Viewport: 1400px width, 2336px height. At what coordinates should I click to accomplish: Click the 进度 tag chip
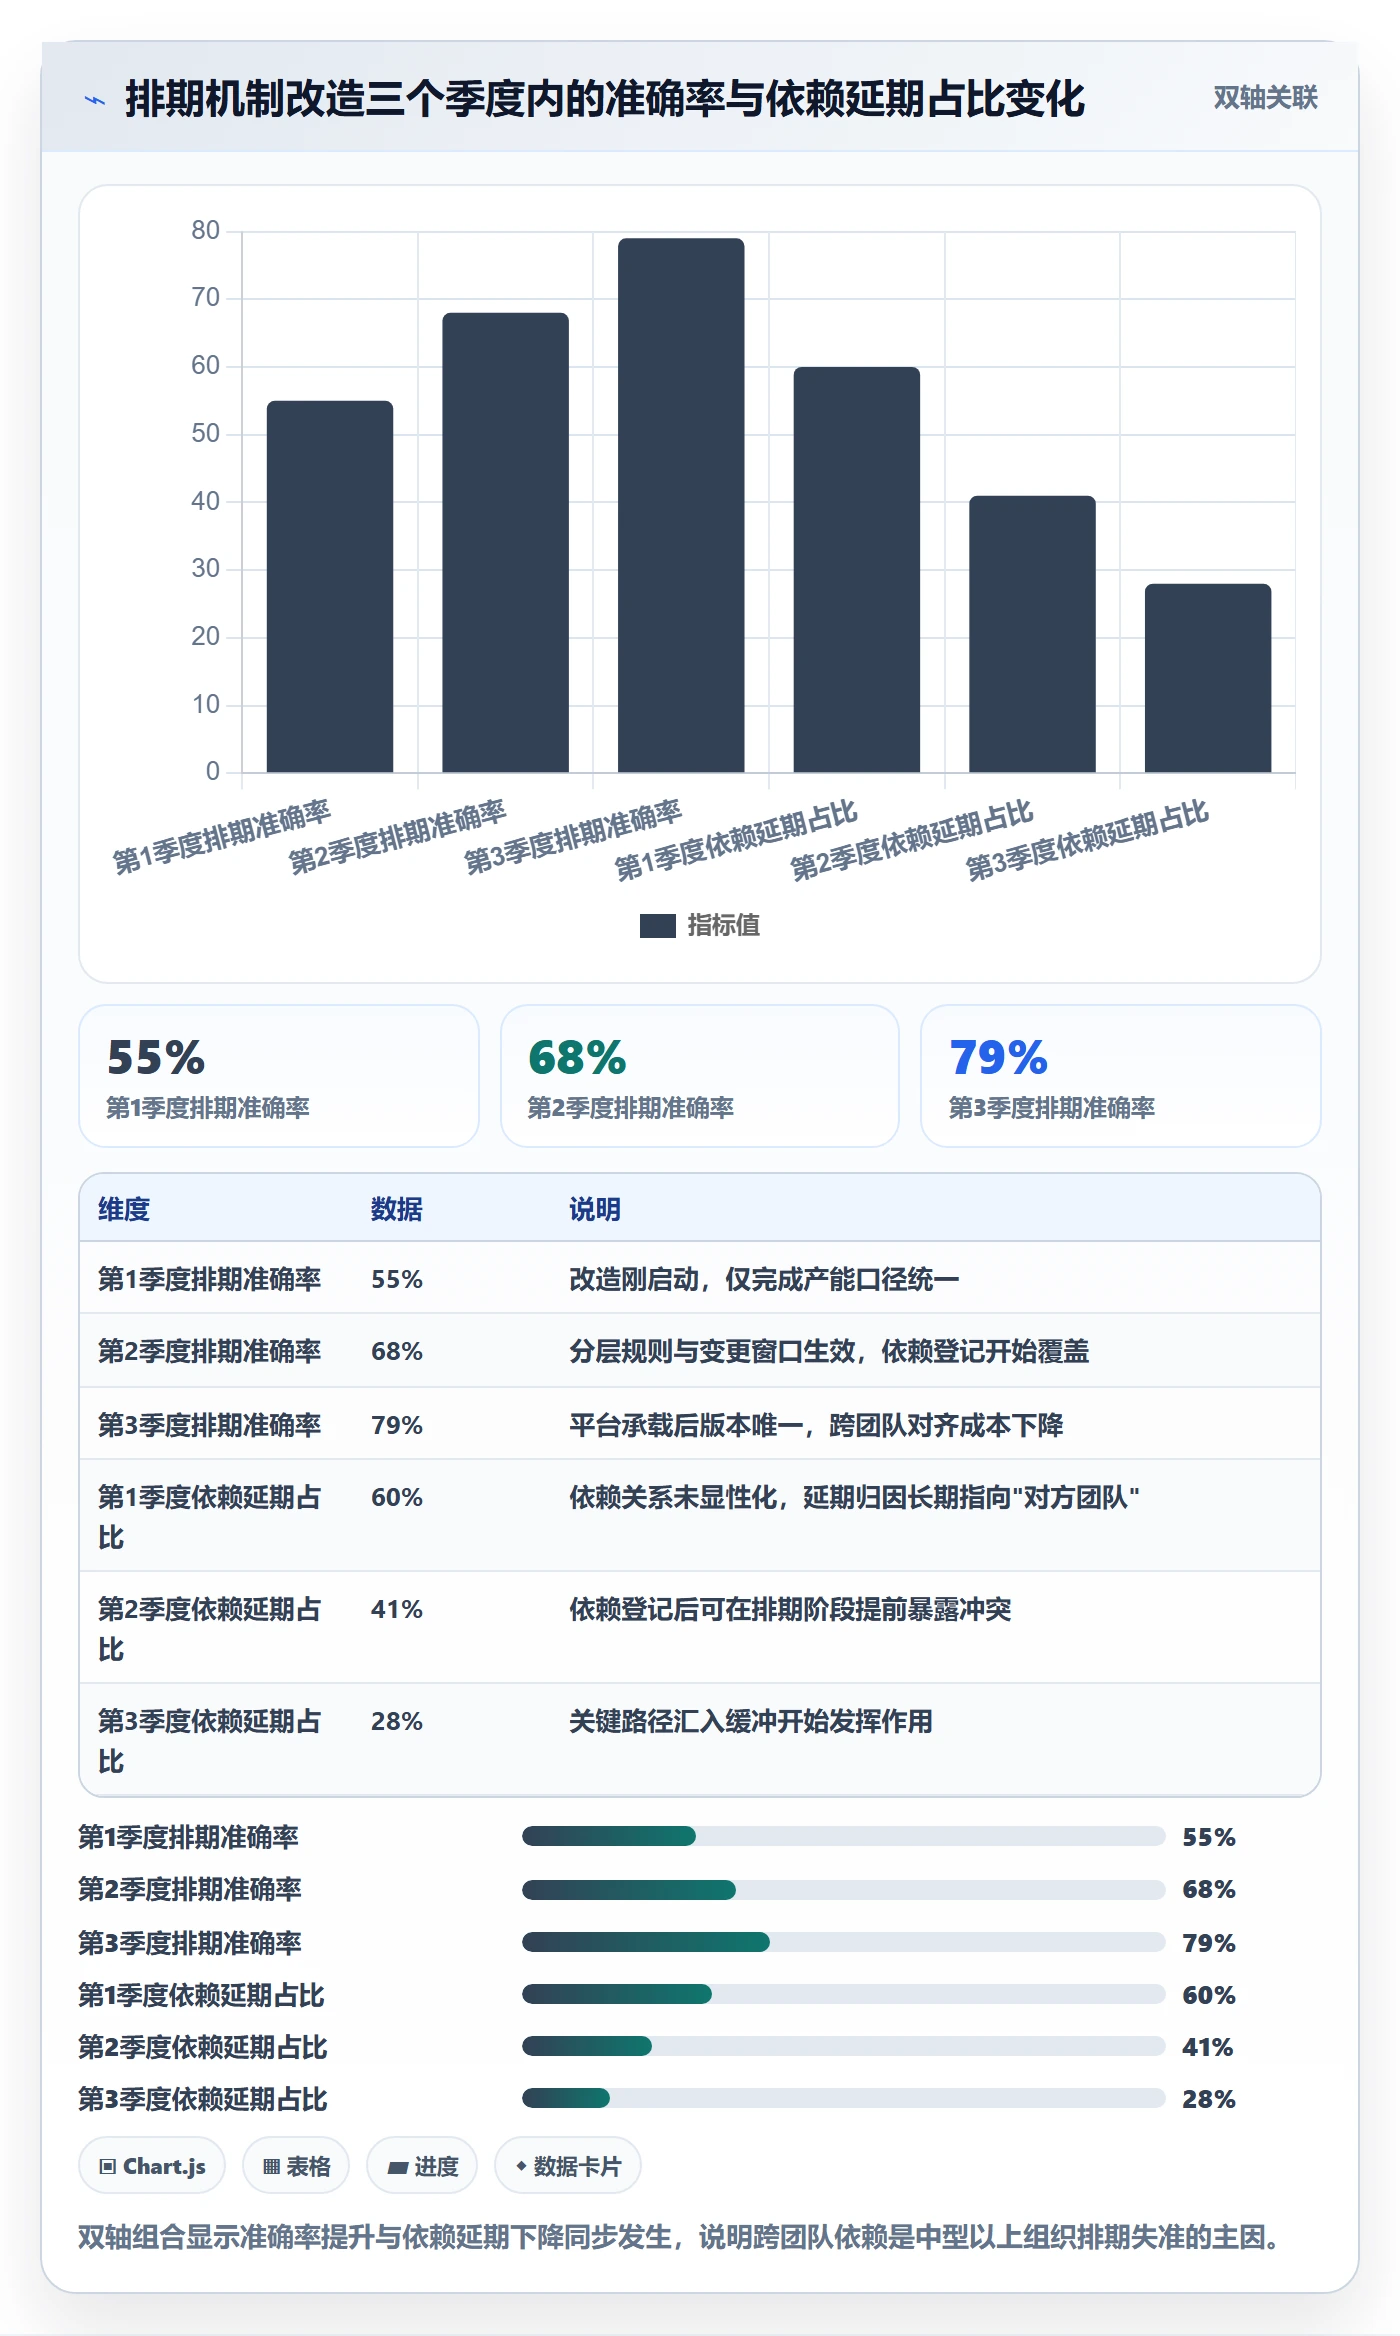coord(422,2166)
